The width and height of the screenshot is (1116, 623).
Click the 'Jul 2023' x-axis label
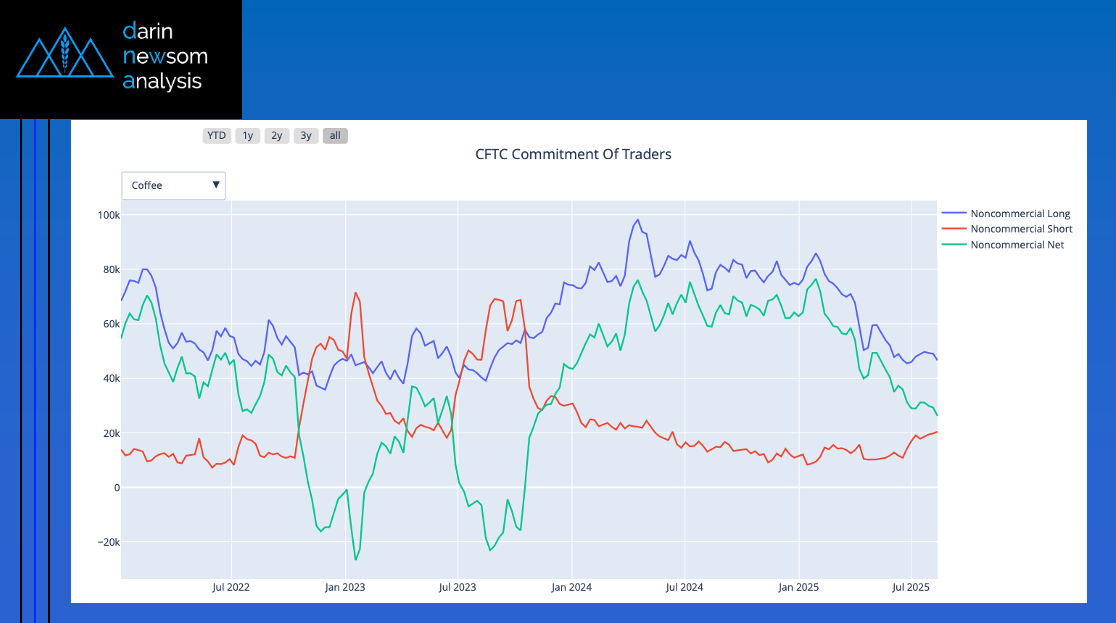(x=458, y=588)
